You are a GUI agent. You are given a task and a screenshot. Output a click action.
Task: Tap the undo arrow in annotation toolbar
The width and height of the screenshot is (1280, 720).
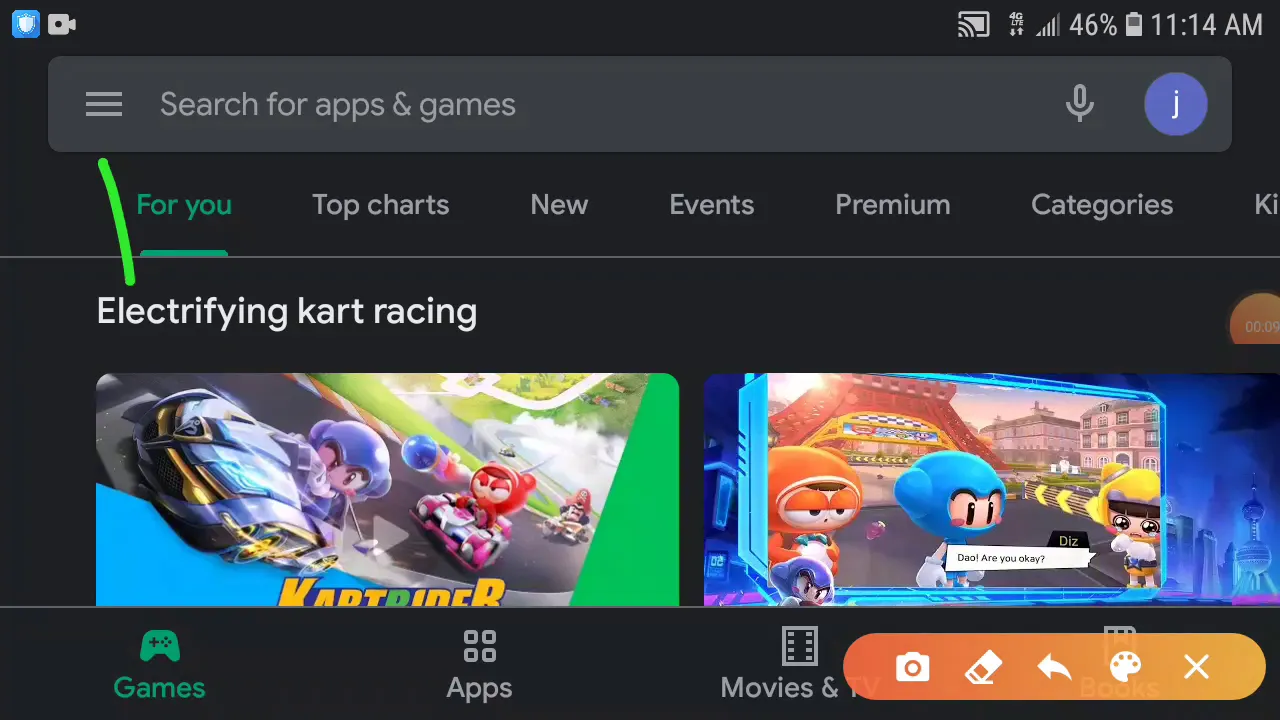coord(1054,667)
